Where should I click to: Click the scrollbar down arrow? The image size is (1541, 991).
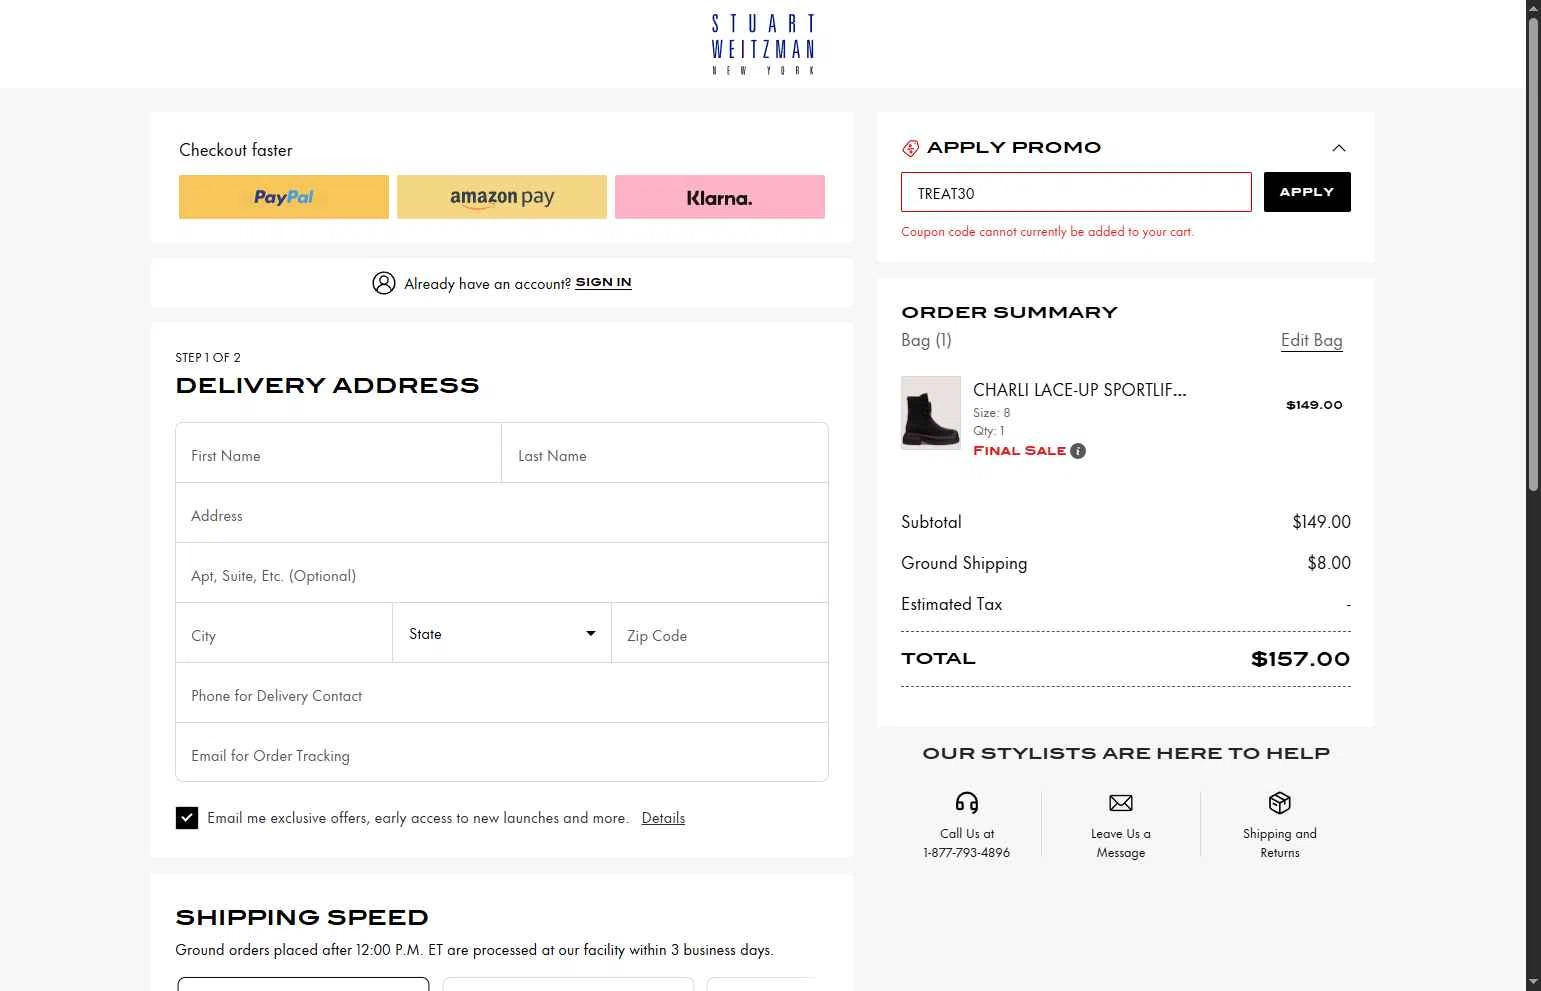click(x=1533, y=983)
